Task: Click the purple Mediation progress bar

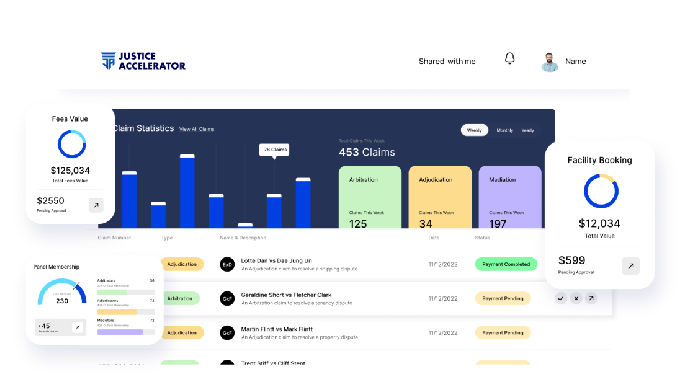Action: pyautogui.click(x=126, y=332)
